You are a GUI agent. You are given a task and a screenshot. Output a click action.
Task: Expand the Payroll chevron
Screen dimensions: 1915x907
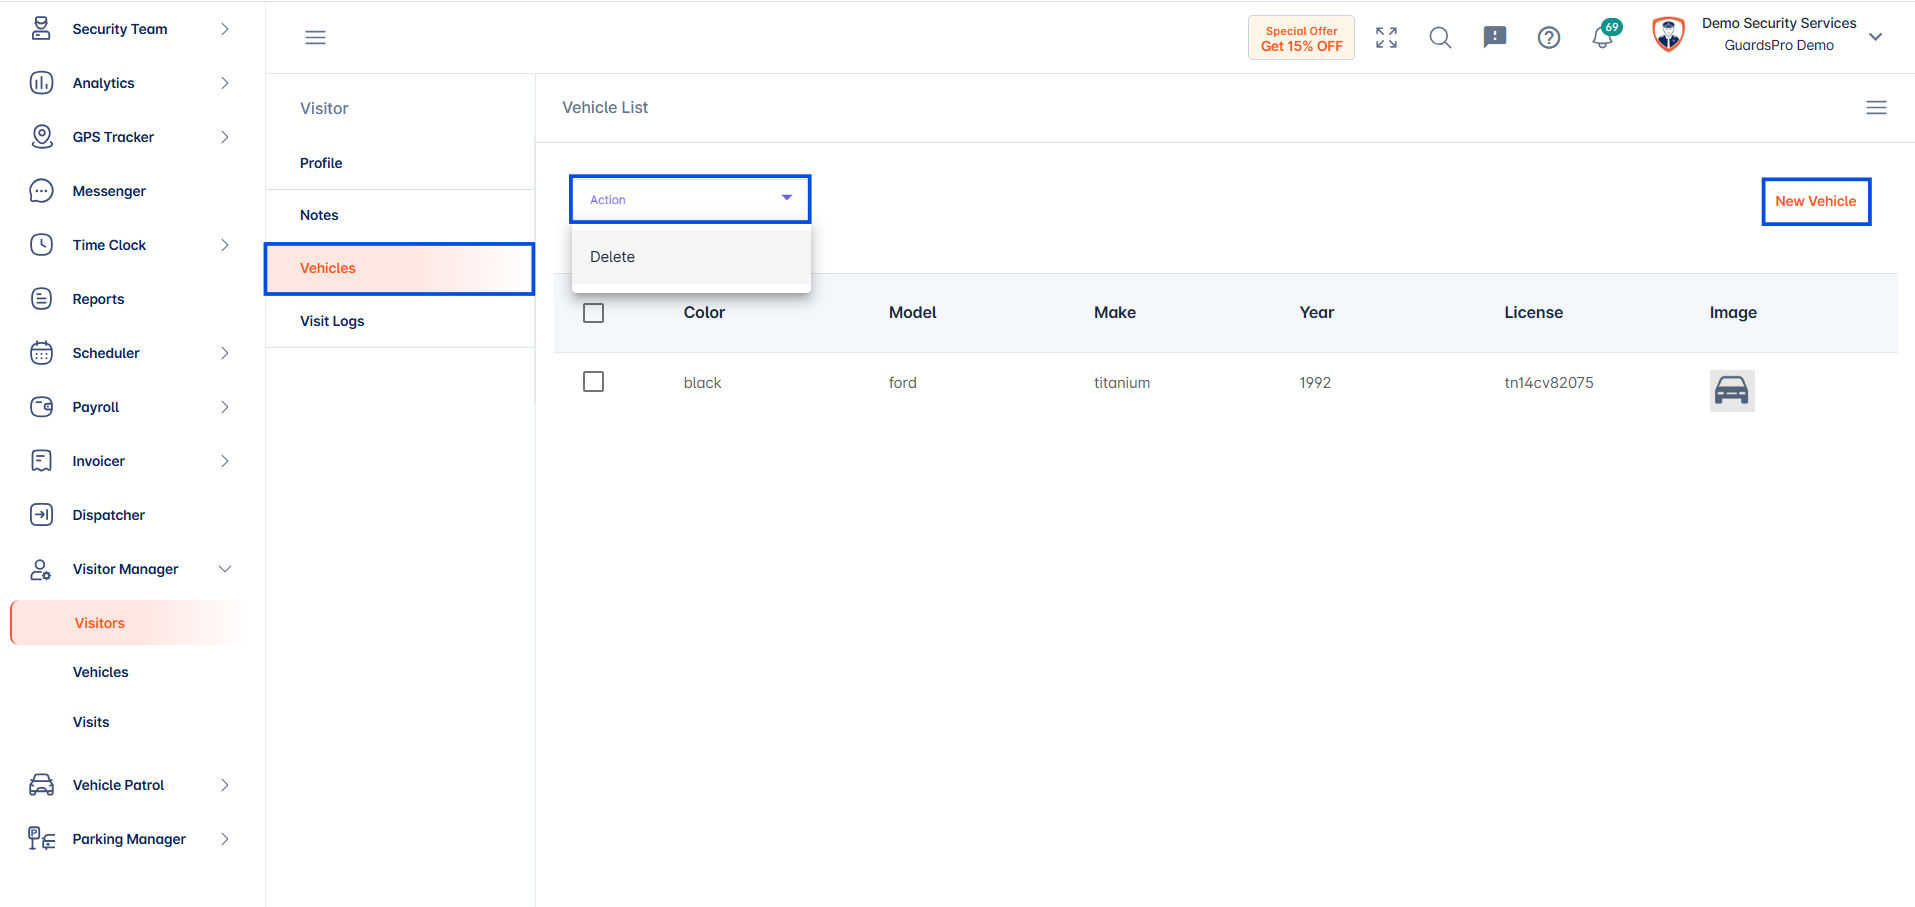225,407
